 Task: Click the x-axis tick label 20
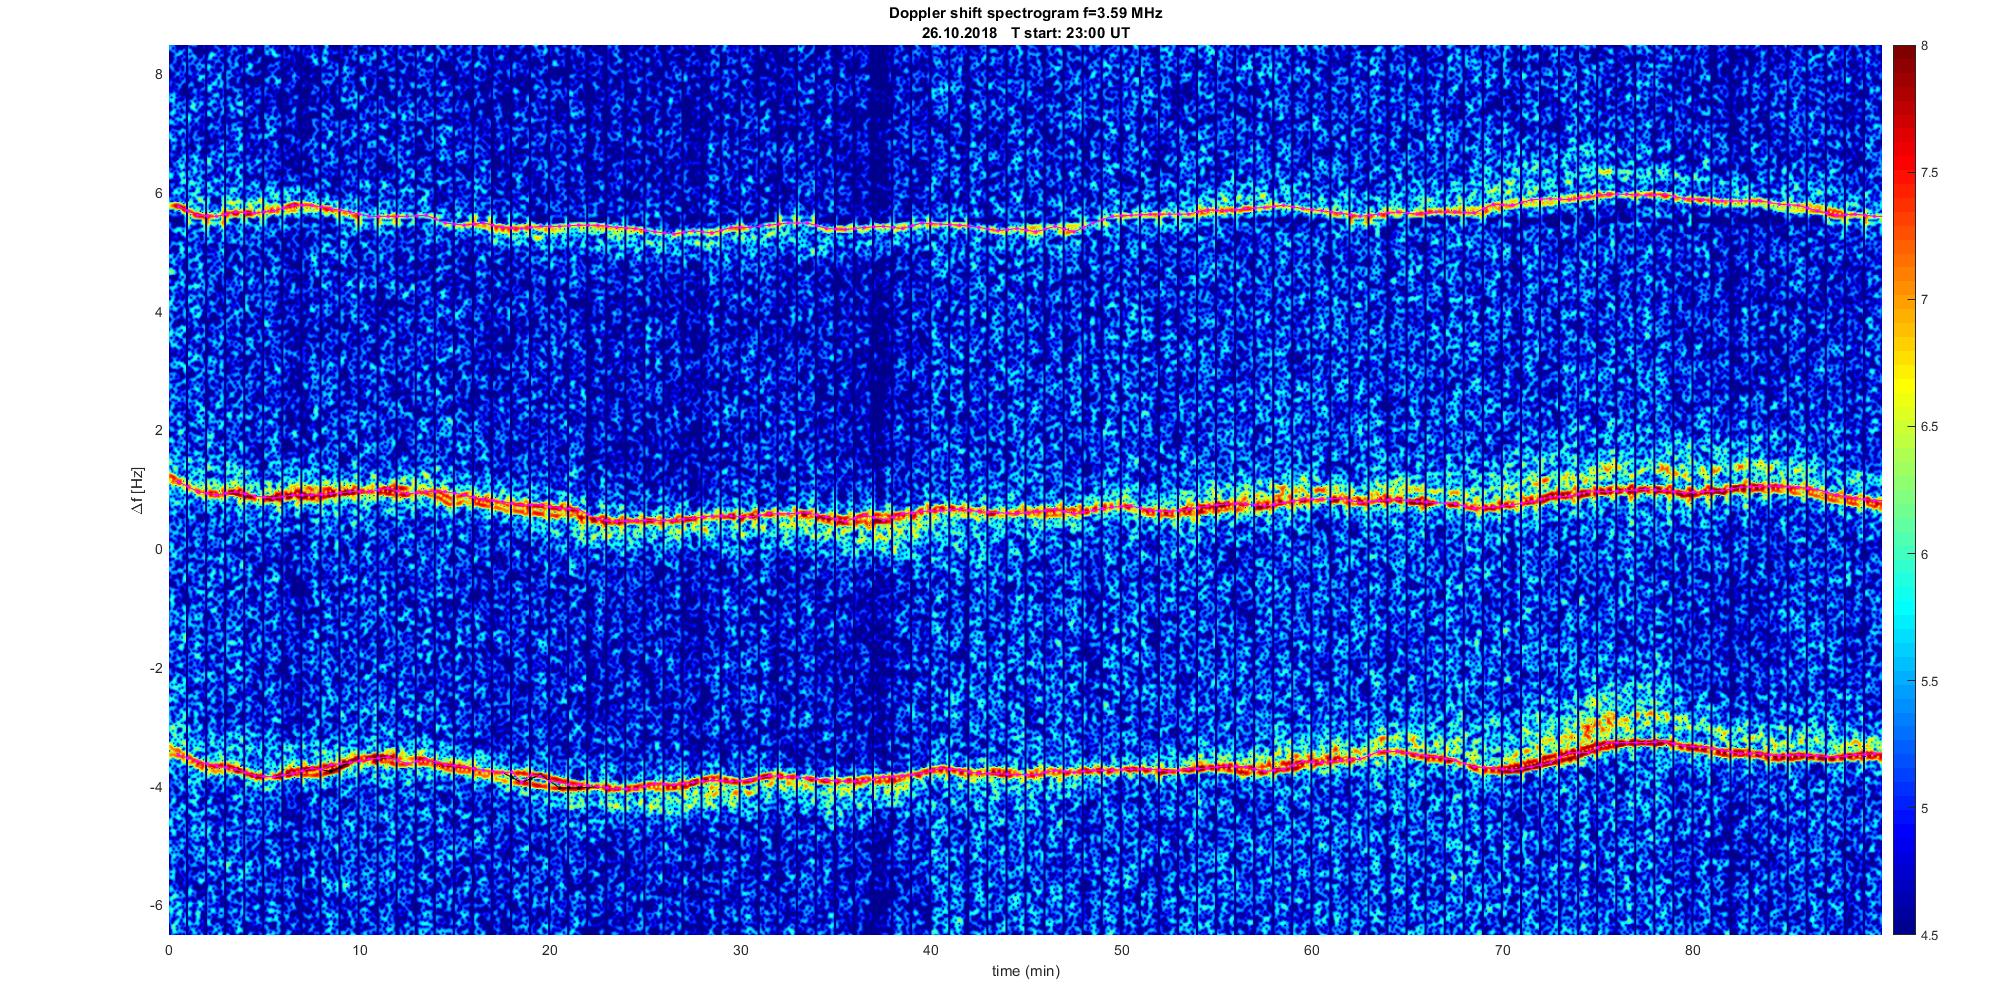pos(550,950)
